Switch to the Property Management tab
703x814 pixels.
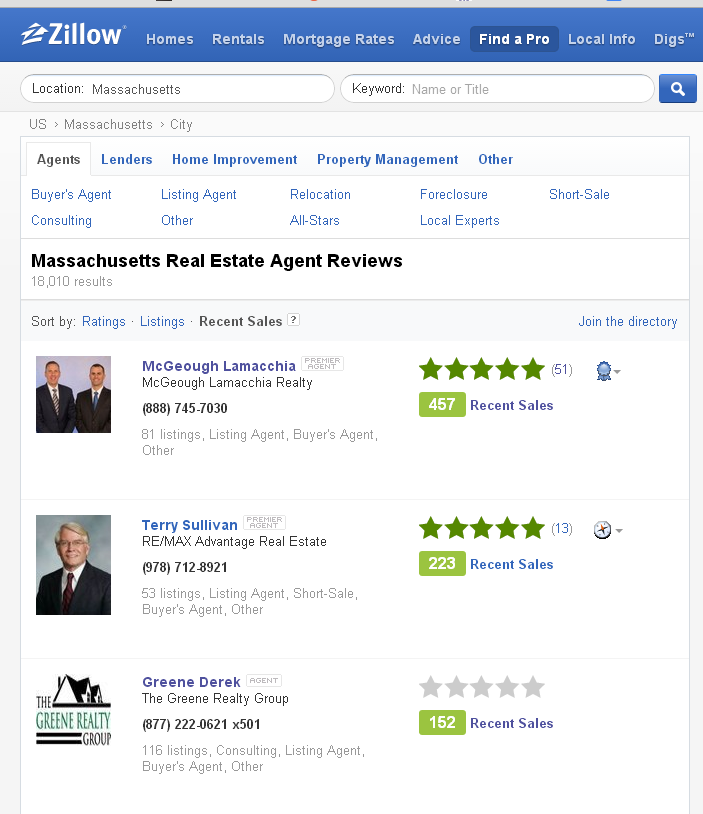point(388,159)
